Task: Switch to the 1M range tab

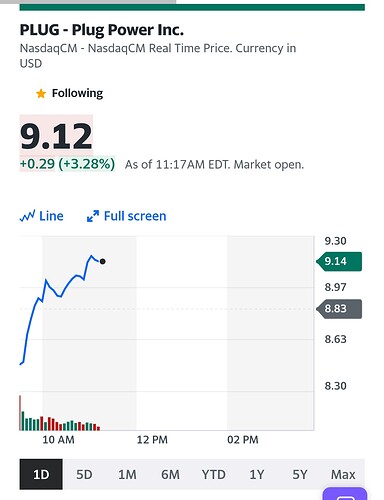Action: click(x=127, y=474)
